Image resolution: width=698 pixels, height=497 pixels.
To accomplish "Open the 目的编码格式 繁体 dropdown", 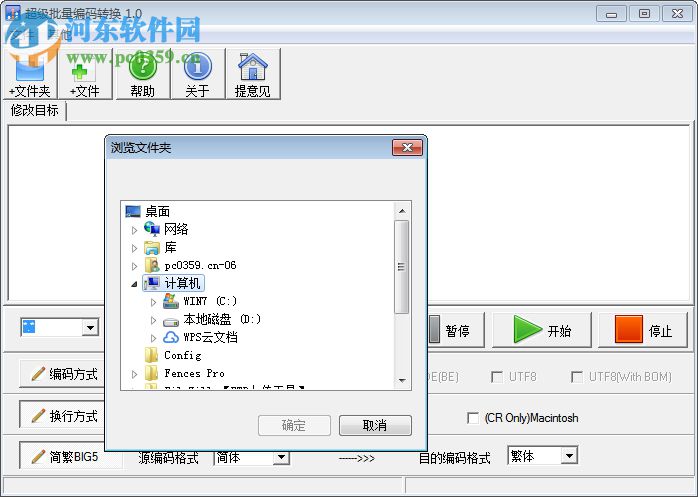I will (x=569, y=456).
